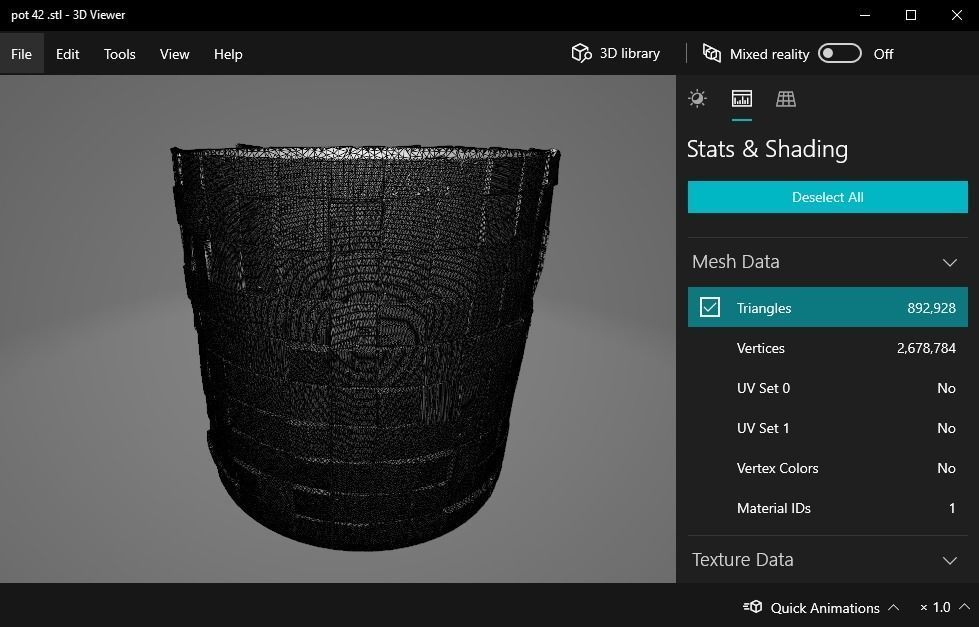This screenshot has width=979, height=627.
Task: Click the Mixed reality icon
Action: coord(712,53)
